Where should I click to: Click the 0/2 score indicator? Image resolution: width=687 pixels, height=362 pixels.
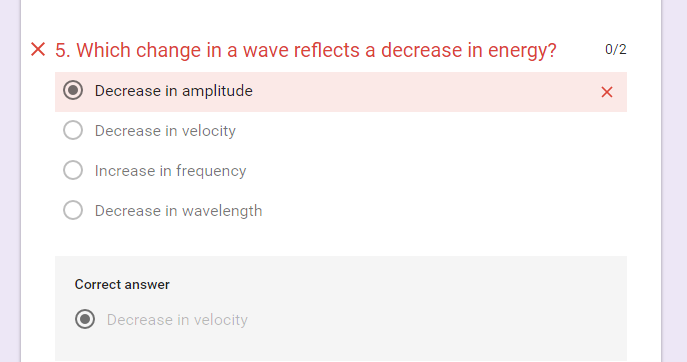[616, 49]
